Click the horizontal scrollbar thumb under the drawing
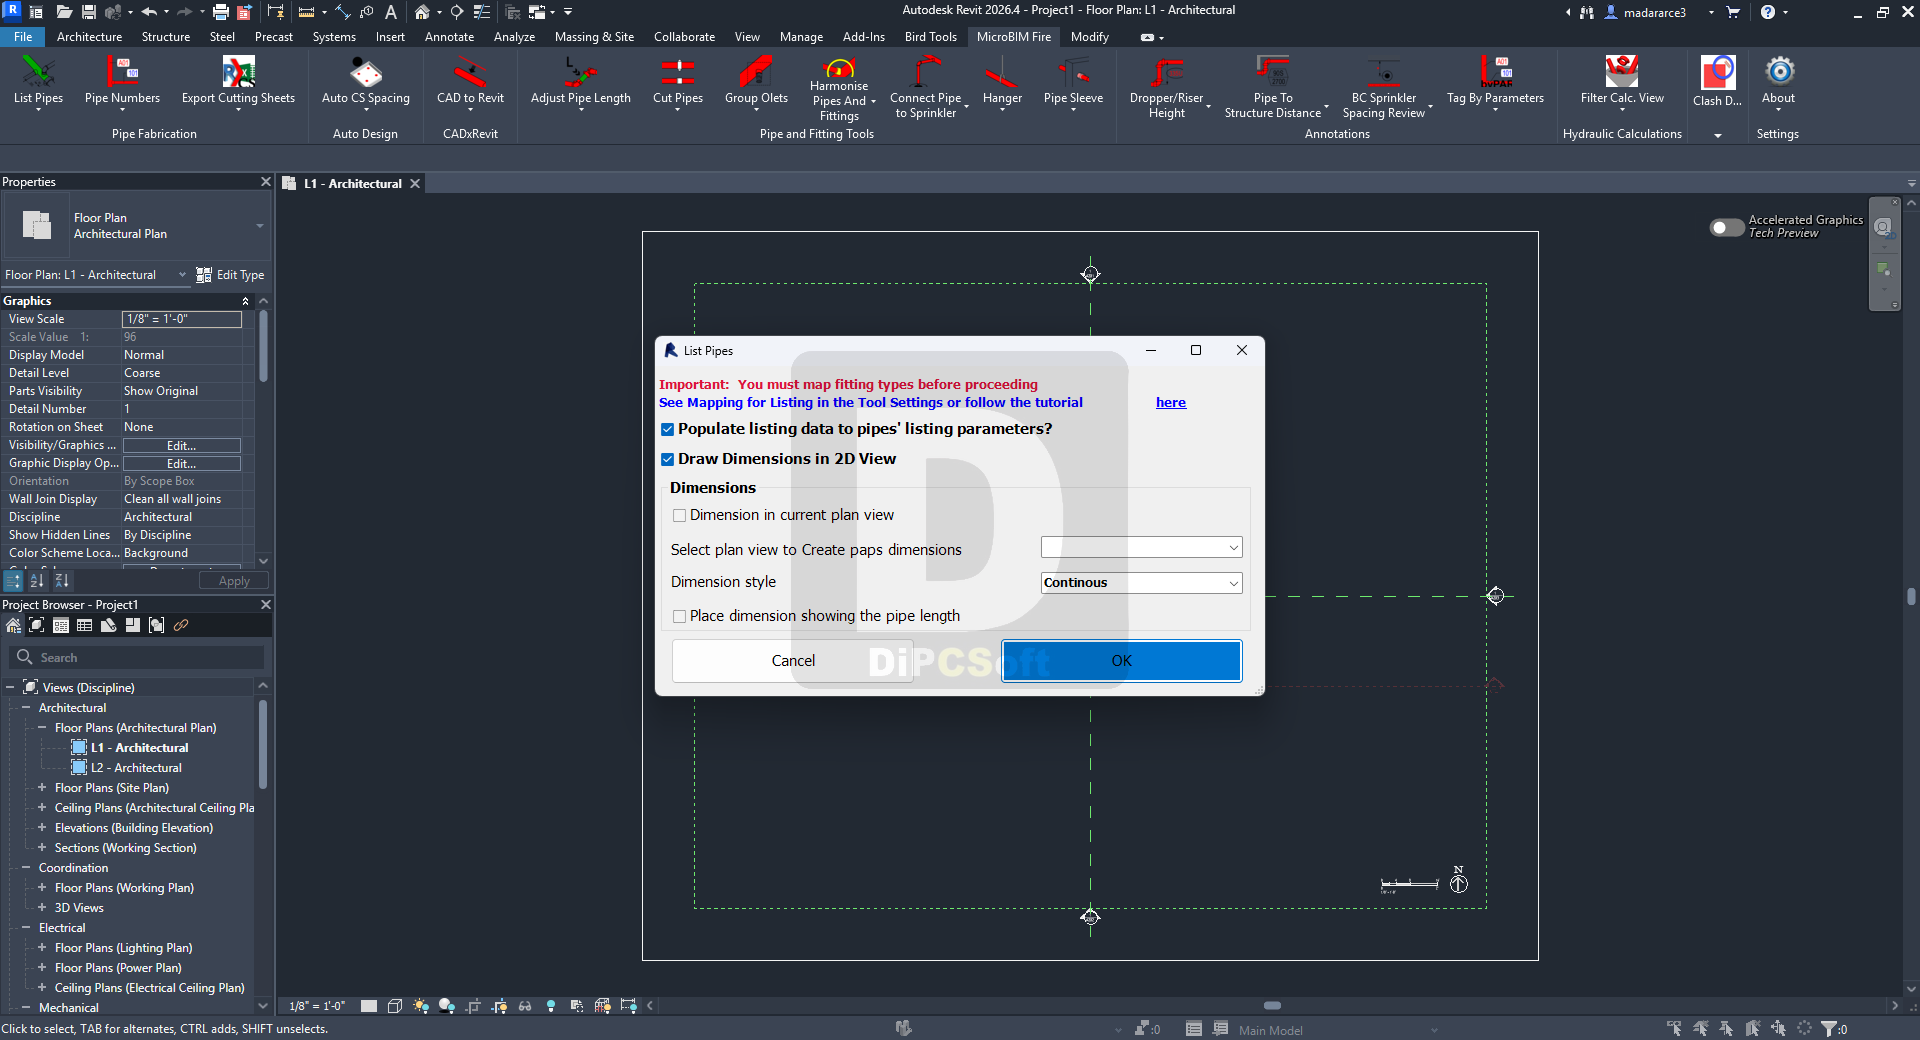This screenshot has height=1040, width=1920. coord(1272,1006)
